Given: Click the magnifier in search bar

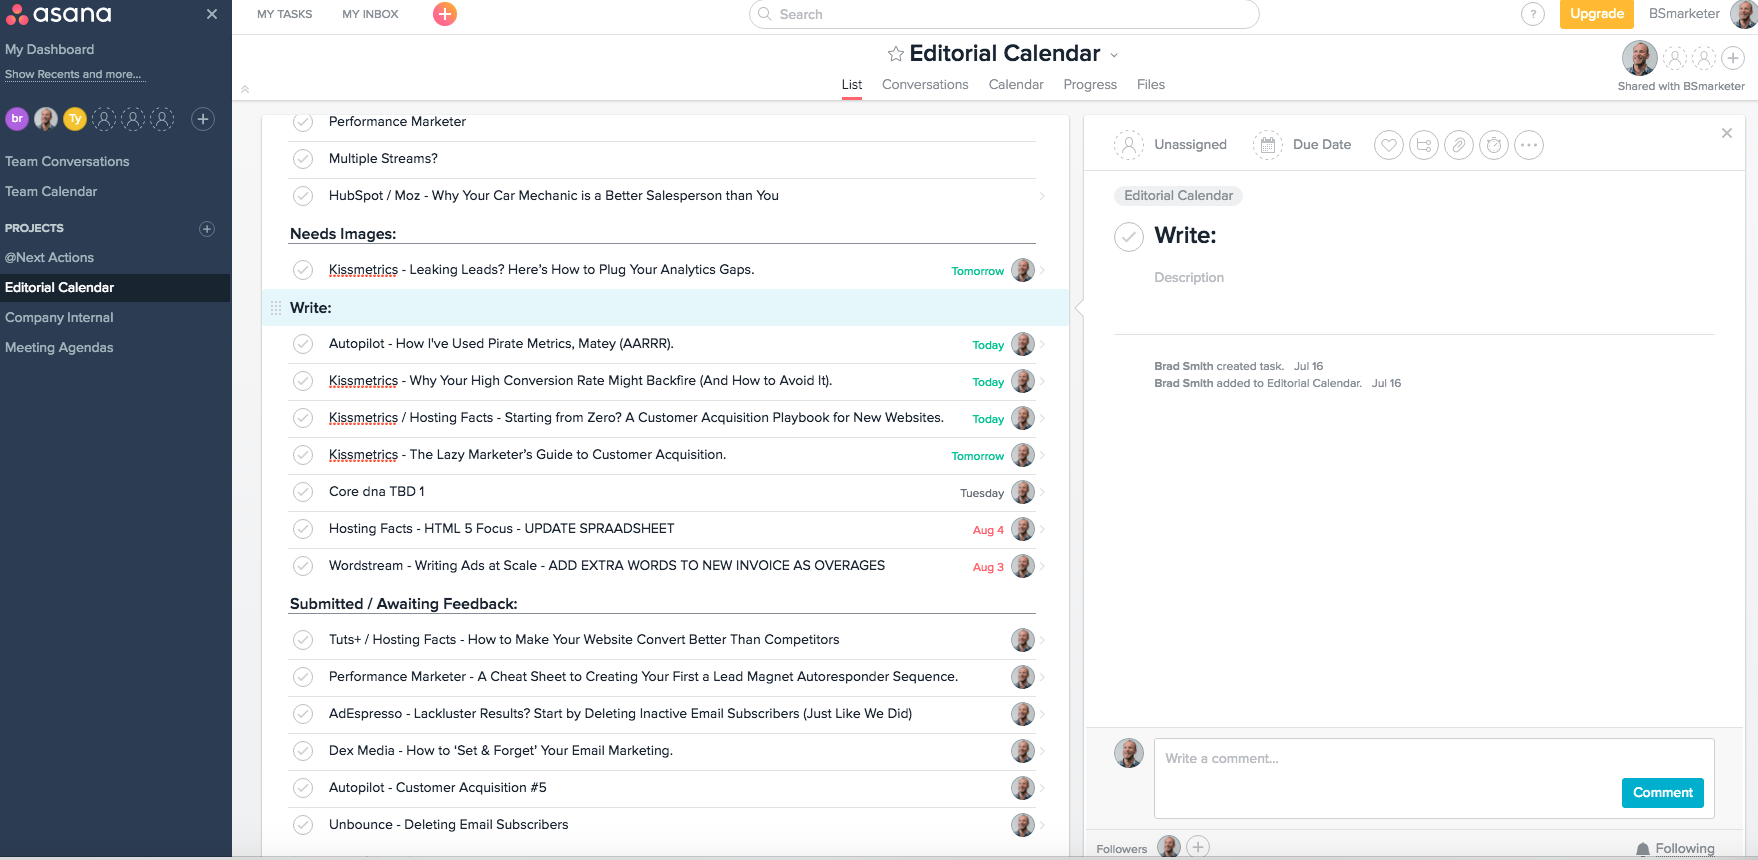Looking at the screenshot, I should point(765,14).
